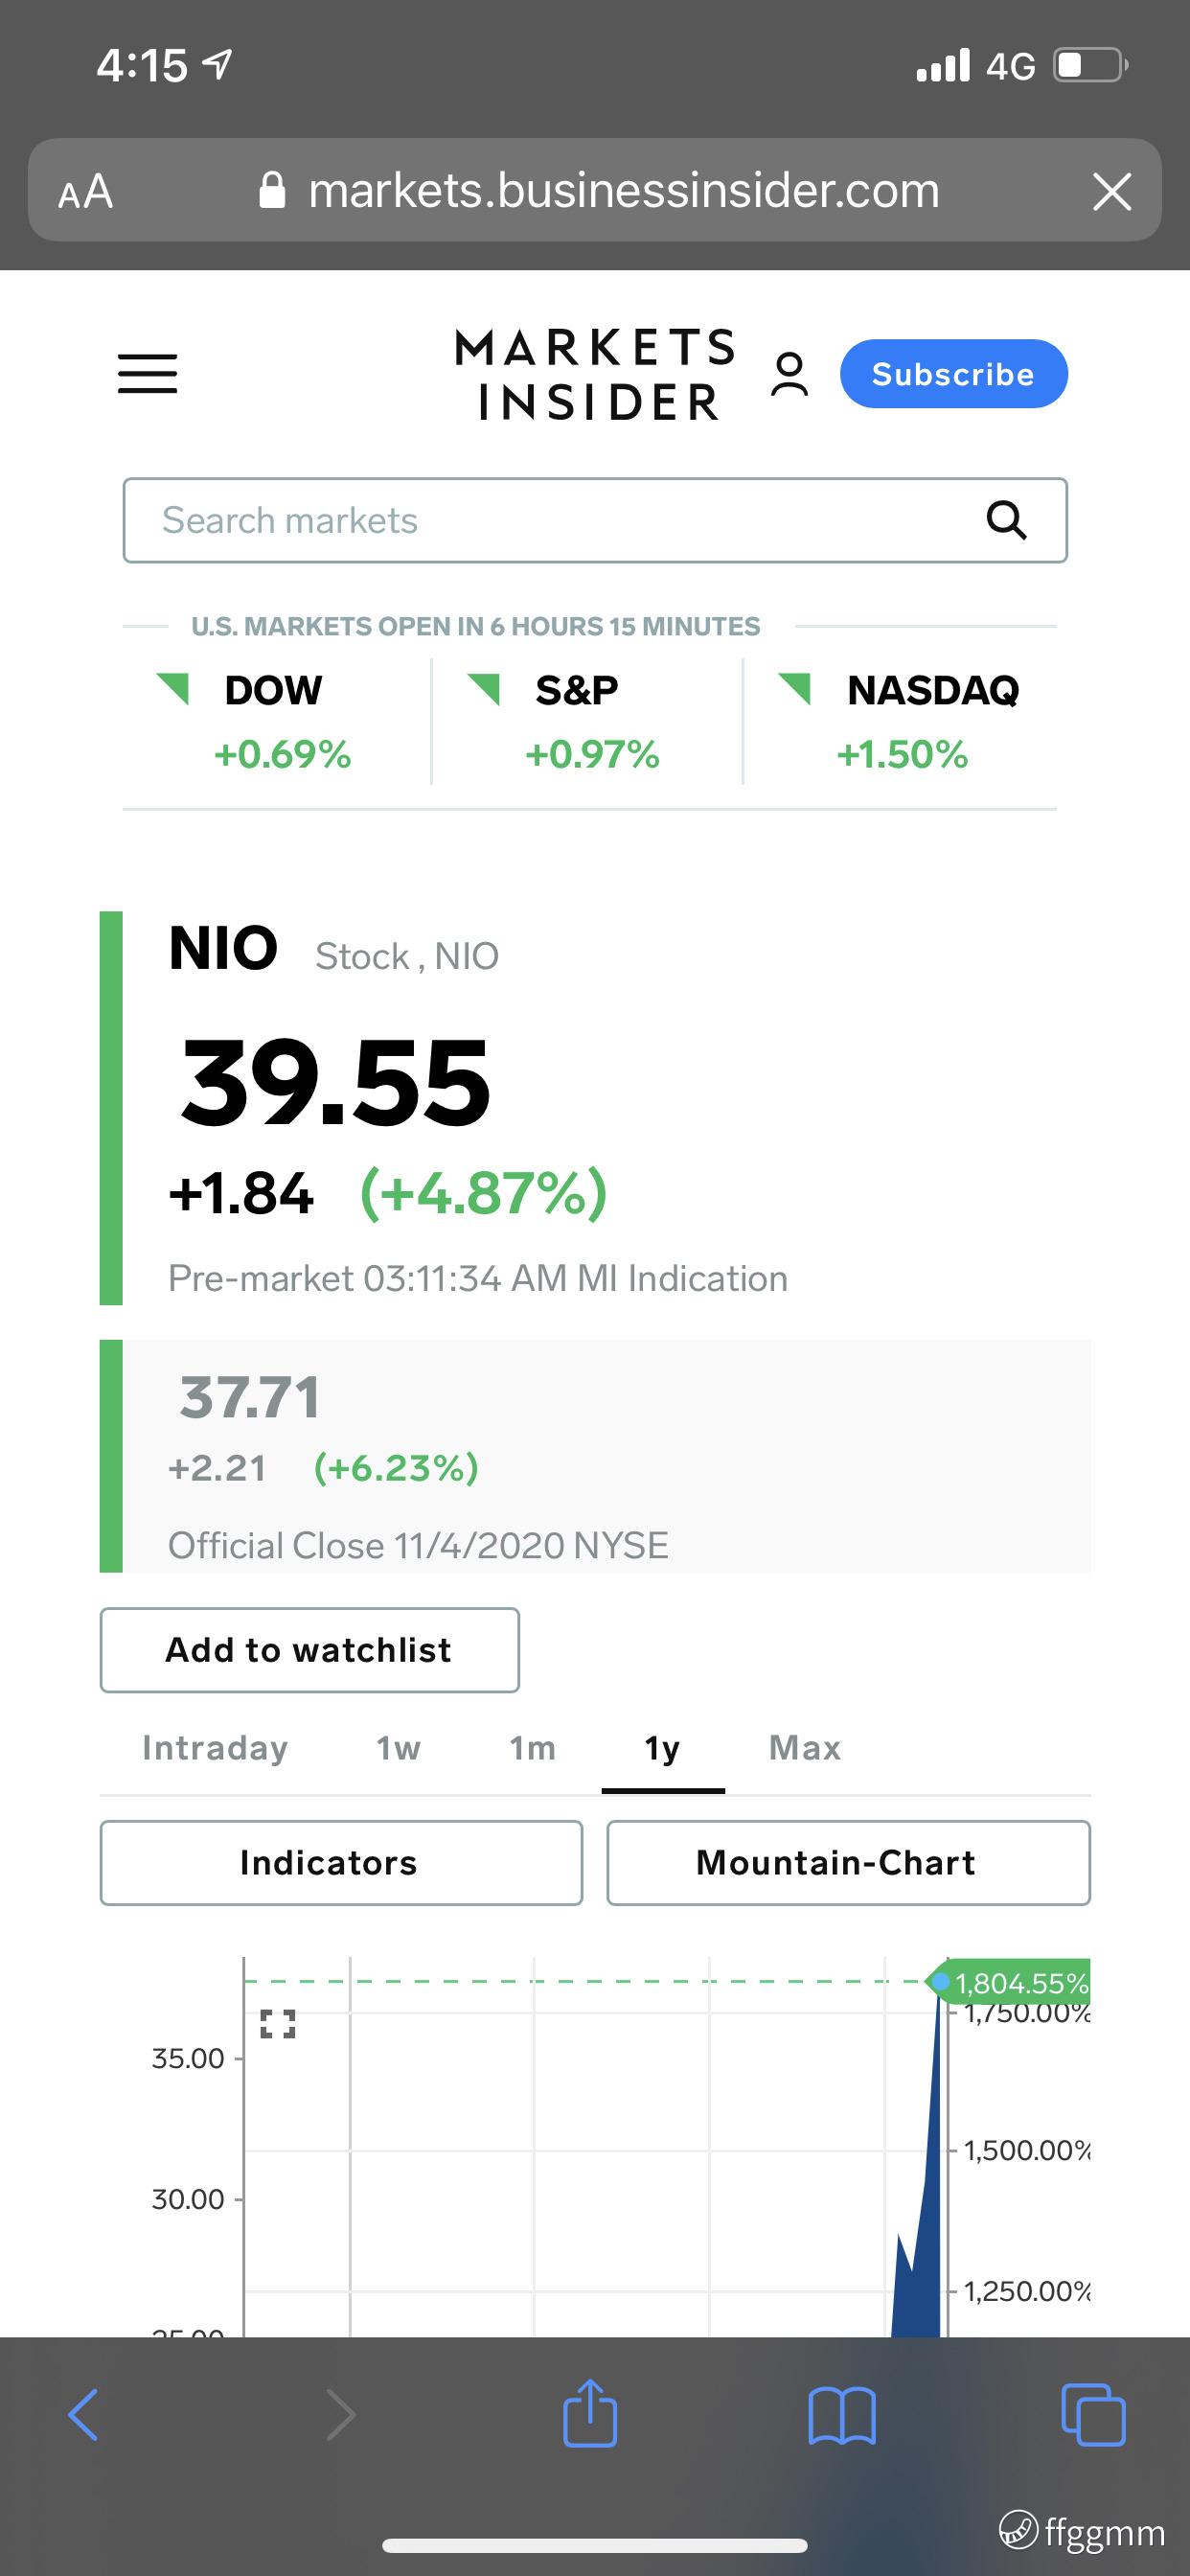Click the Subscribe button
Image resolution: width=1190 pixels, height=2576 pixels.
point(954,374)
